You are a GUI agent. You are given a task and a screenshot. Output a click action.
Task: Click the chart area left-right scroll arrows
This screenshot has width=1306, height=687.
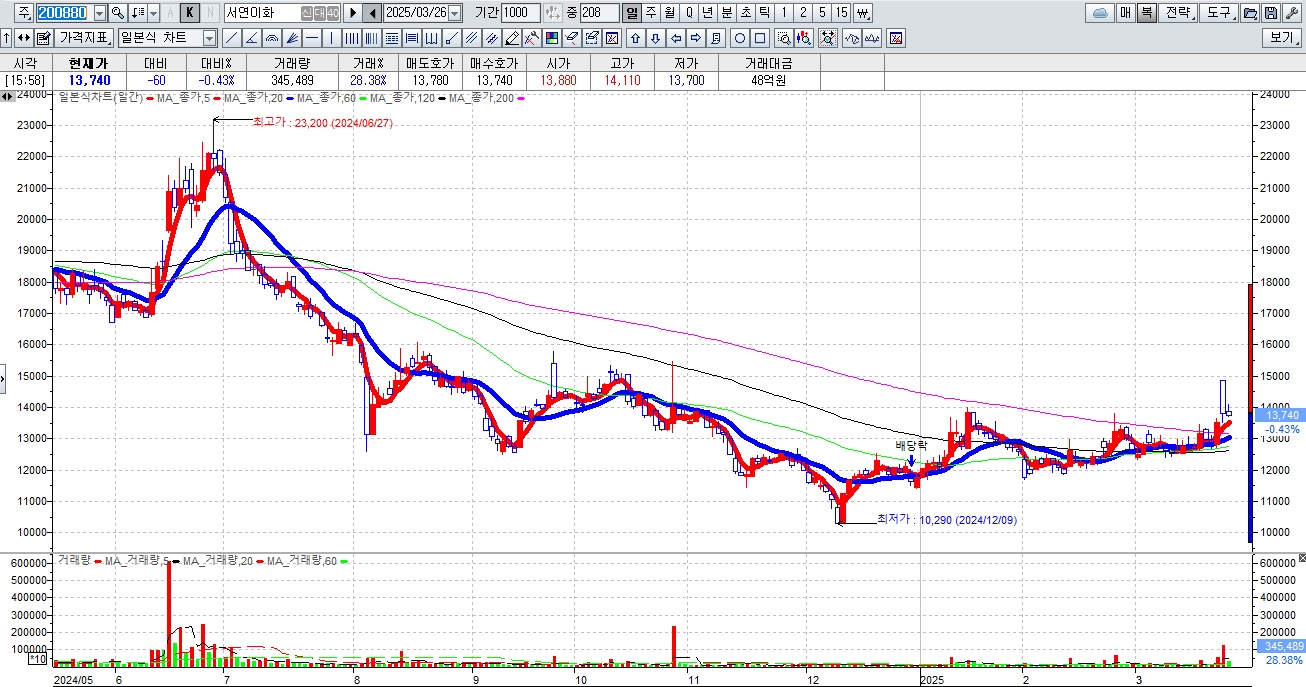tap(8, 97)
